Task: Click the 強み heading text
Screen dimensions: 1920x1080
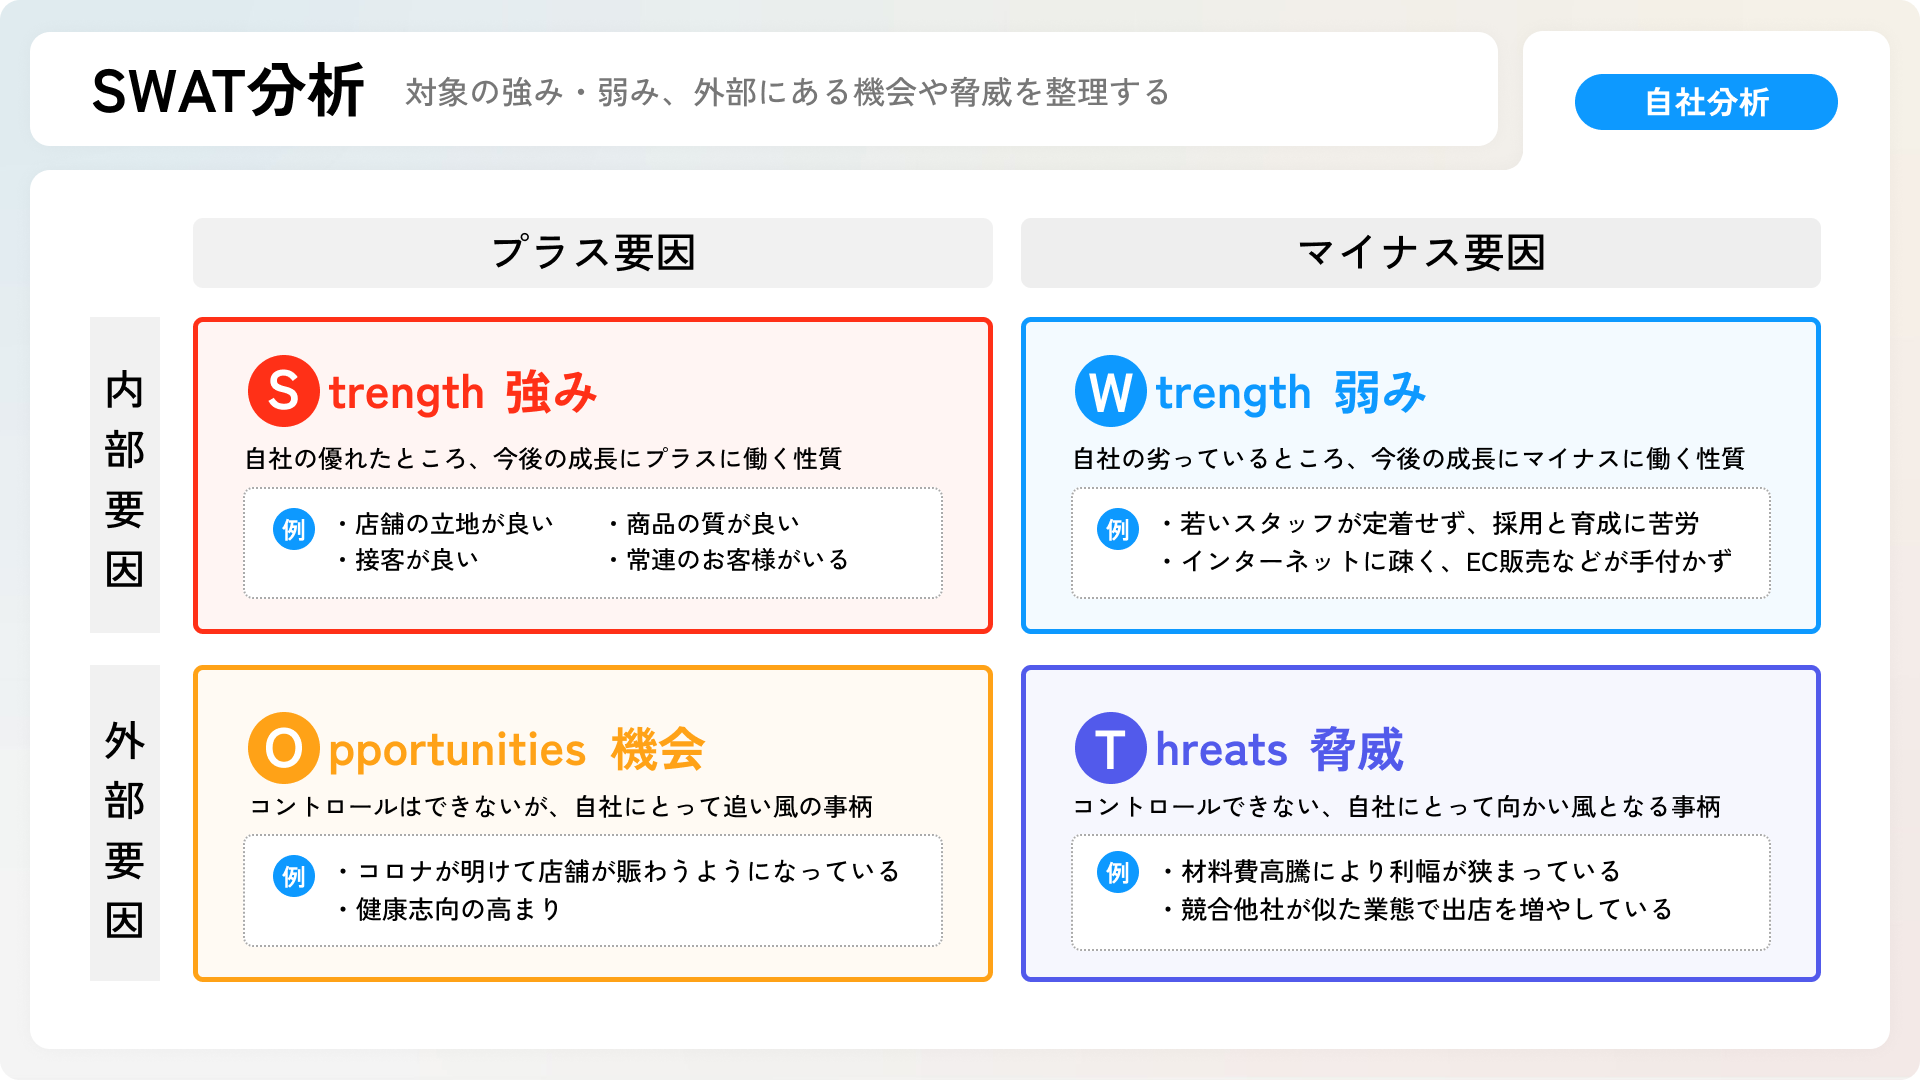Action: pyautogui.click(x=551, y=392)
